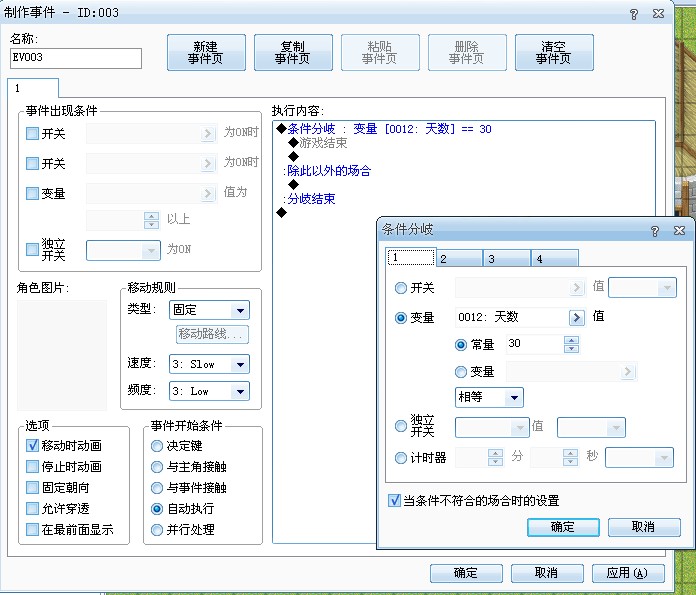Choose 独立开关 radio in 条件分歧
Image resolution: width=696 pixels, height=595 pixels.
400,426
